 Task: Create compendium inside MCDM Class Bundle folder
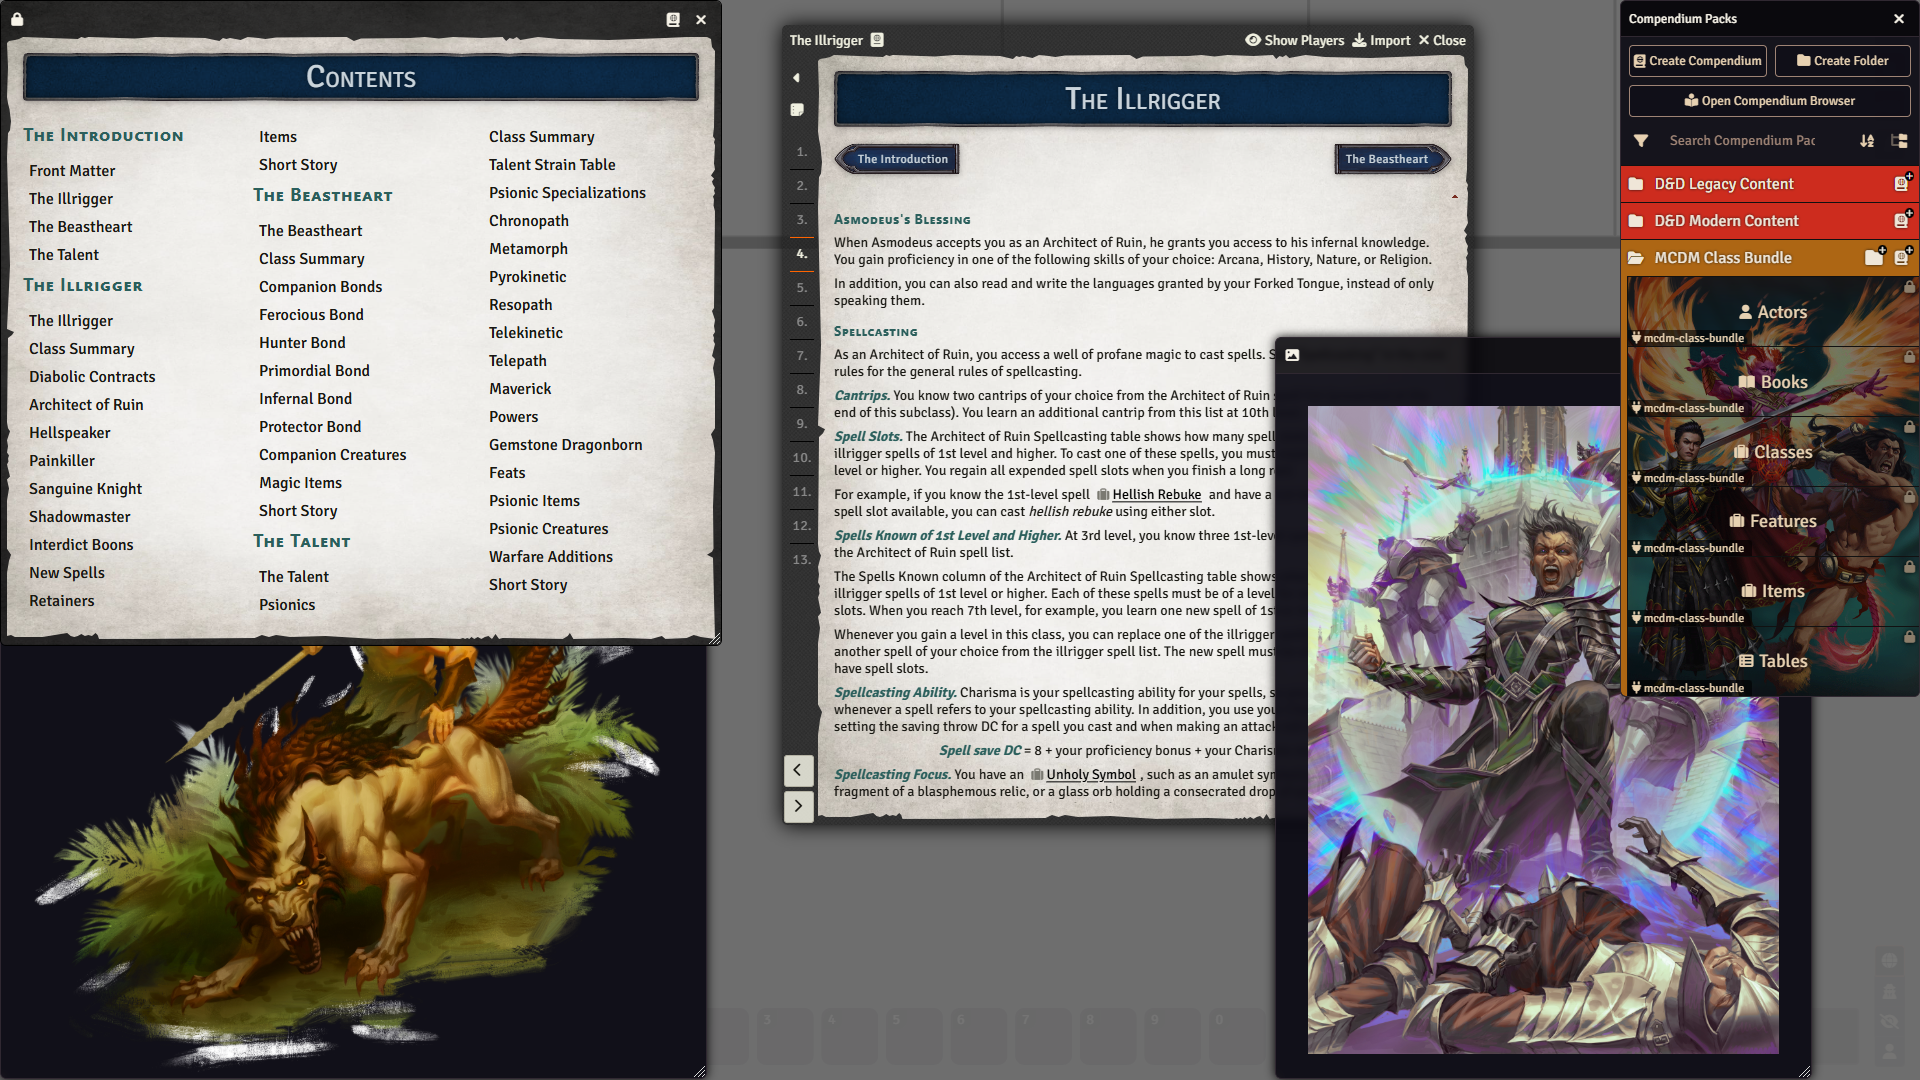[1902, 257]
